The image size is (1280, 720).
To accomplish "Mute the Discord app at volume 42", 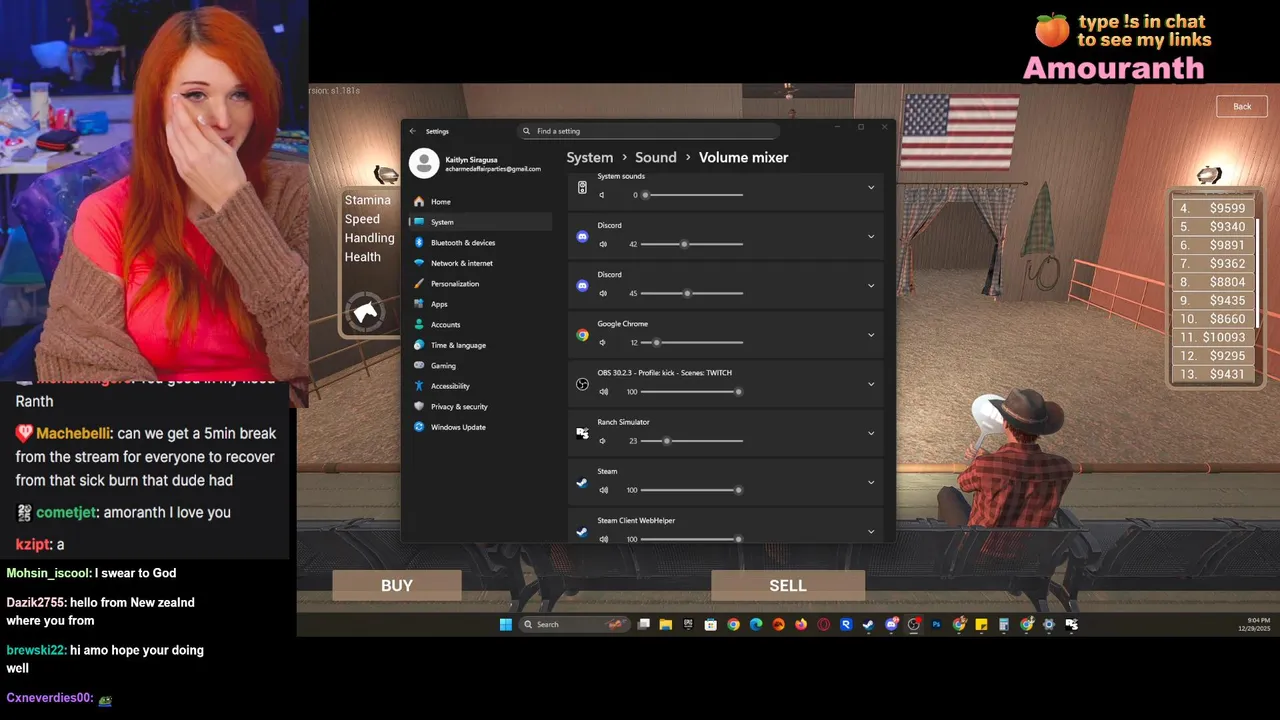I will [x=603, y=244].
